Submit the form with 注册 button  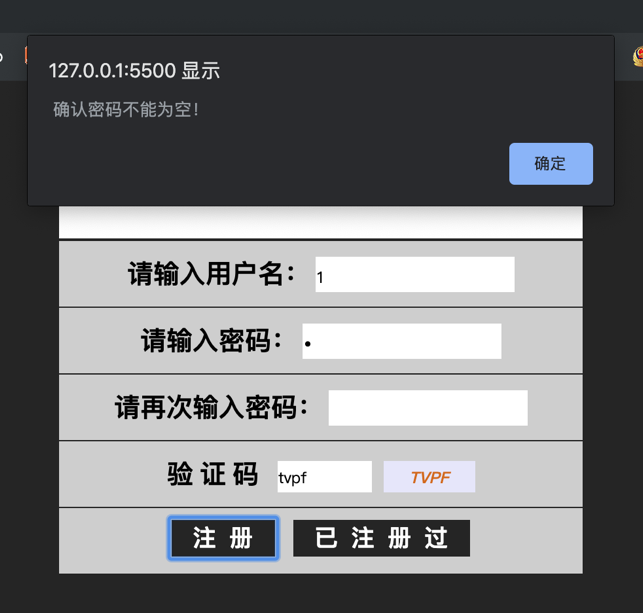(x=223, y=538)
